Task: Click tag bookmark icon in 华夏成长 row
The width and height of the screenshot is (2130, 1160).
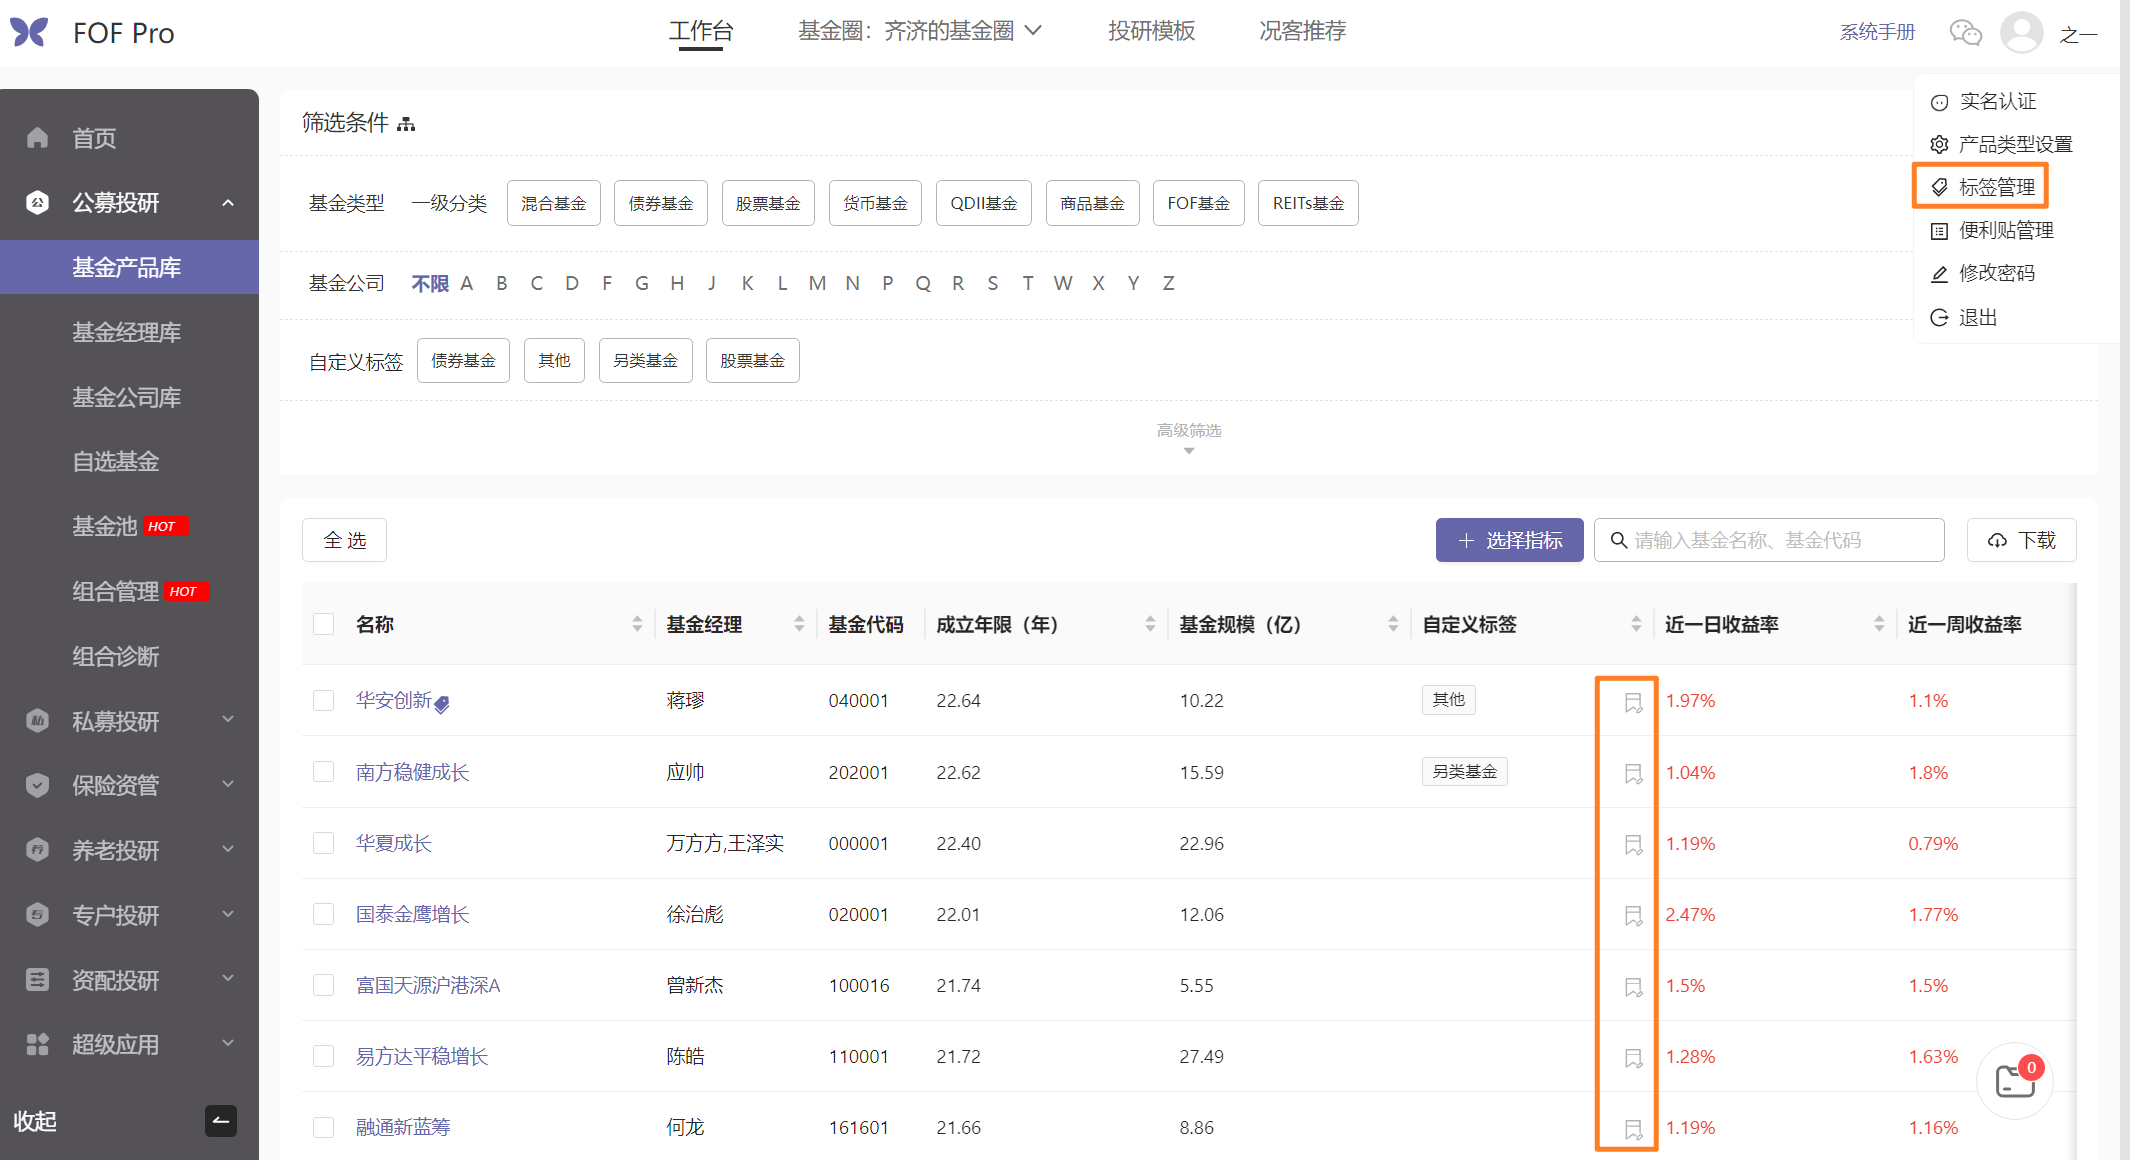Action: 1633,845
